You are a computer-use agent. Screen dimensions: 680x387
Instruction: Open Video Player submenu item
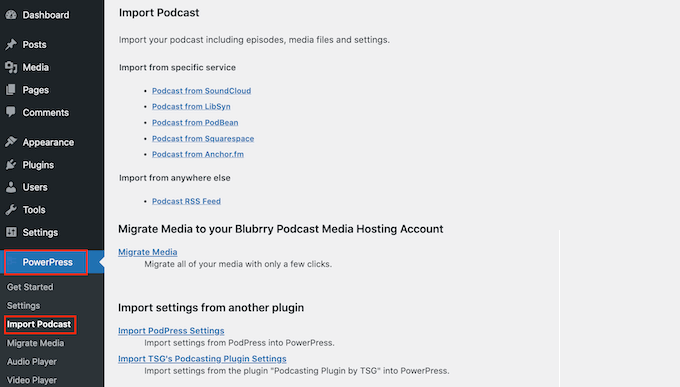(32, 380)
